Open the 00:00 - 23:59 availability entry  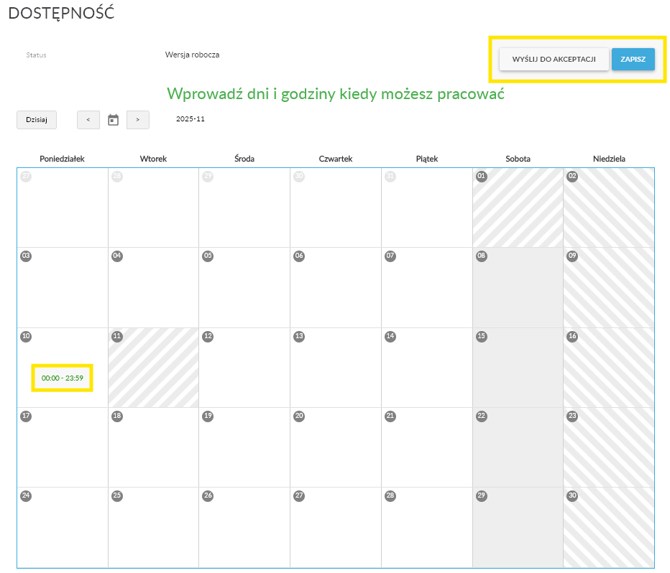tap(62, 378)
